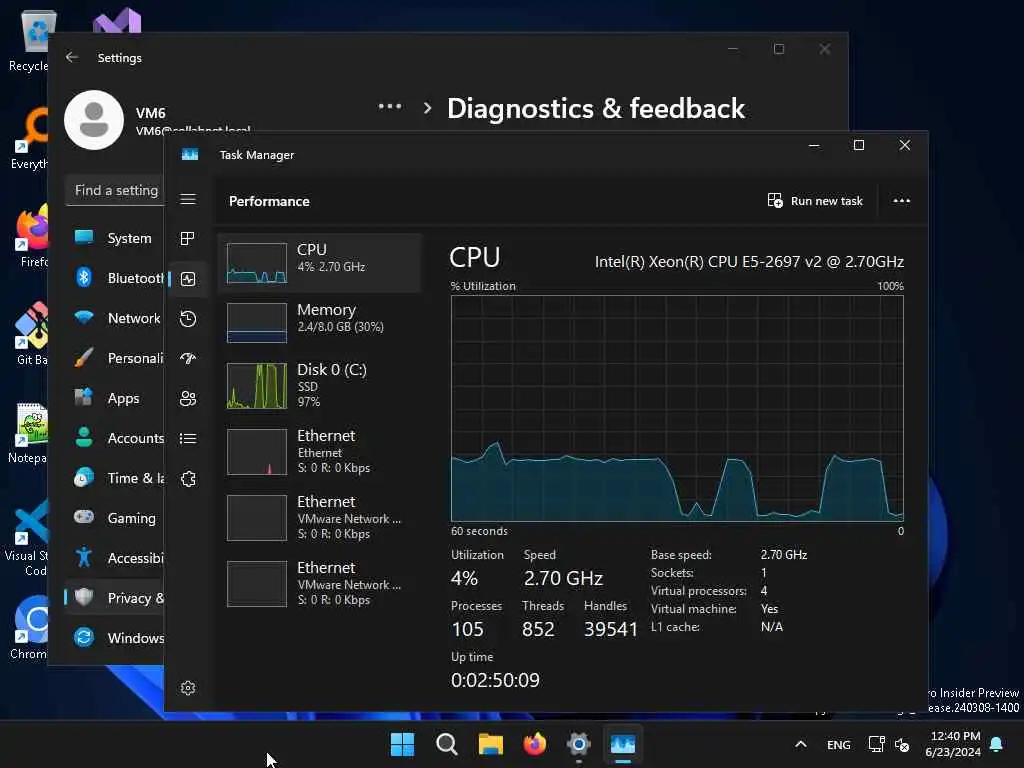The width and height of the screenshot is (1024, 768).
Task: Expand Settings breadcrumb ellipsis
Action: tap(390, 107)
